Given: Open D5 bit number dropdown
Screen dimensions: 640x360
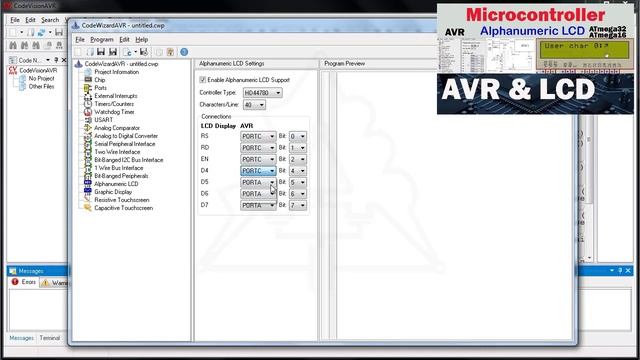Looking at the screenshot, I should (x=298, y=182).
